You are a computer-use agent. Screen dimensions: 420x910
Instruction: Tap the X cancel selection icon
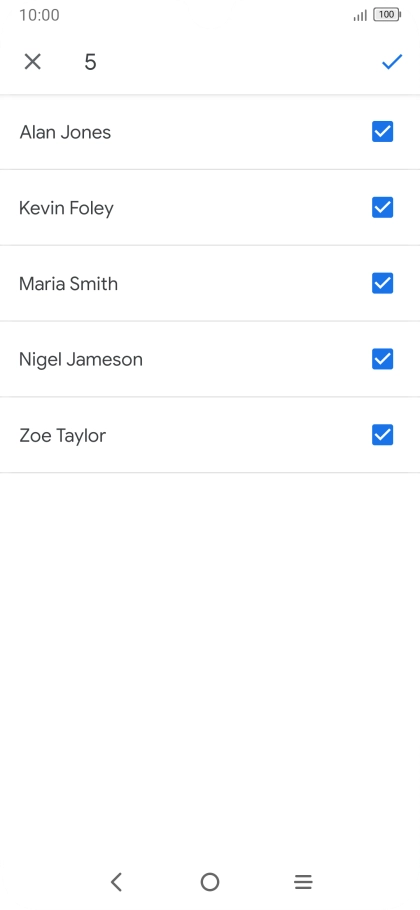coord(32,62)
